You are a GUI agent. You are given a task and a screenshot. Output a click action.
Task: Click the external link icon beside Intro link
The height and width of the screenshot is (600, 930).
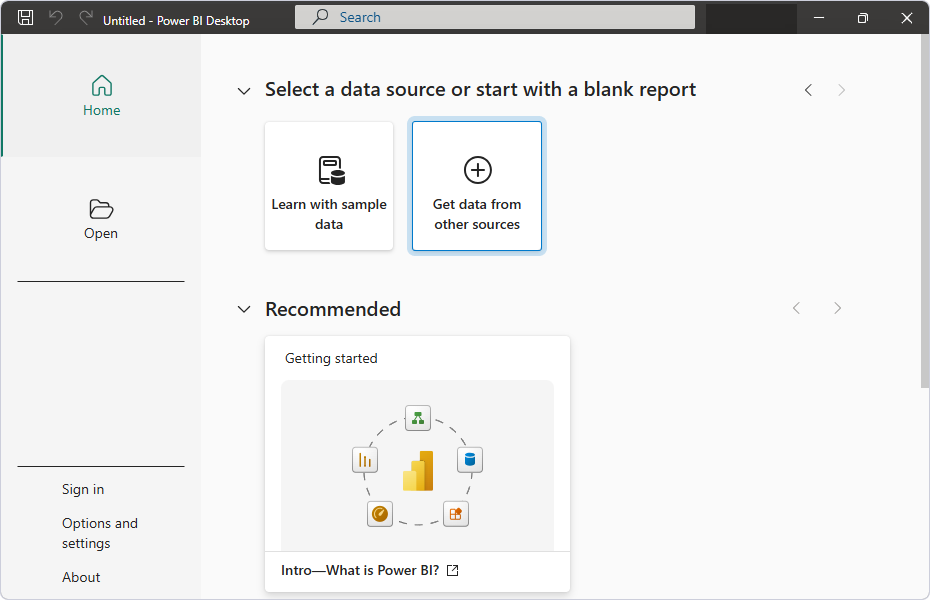(452, 569)
